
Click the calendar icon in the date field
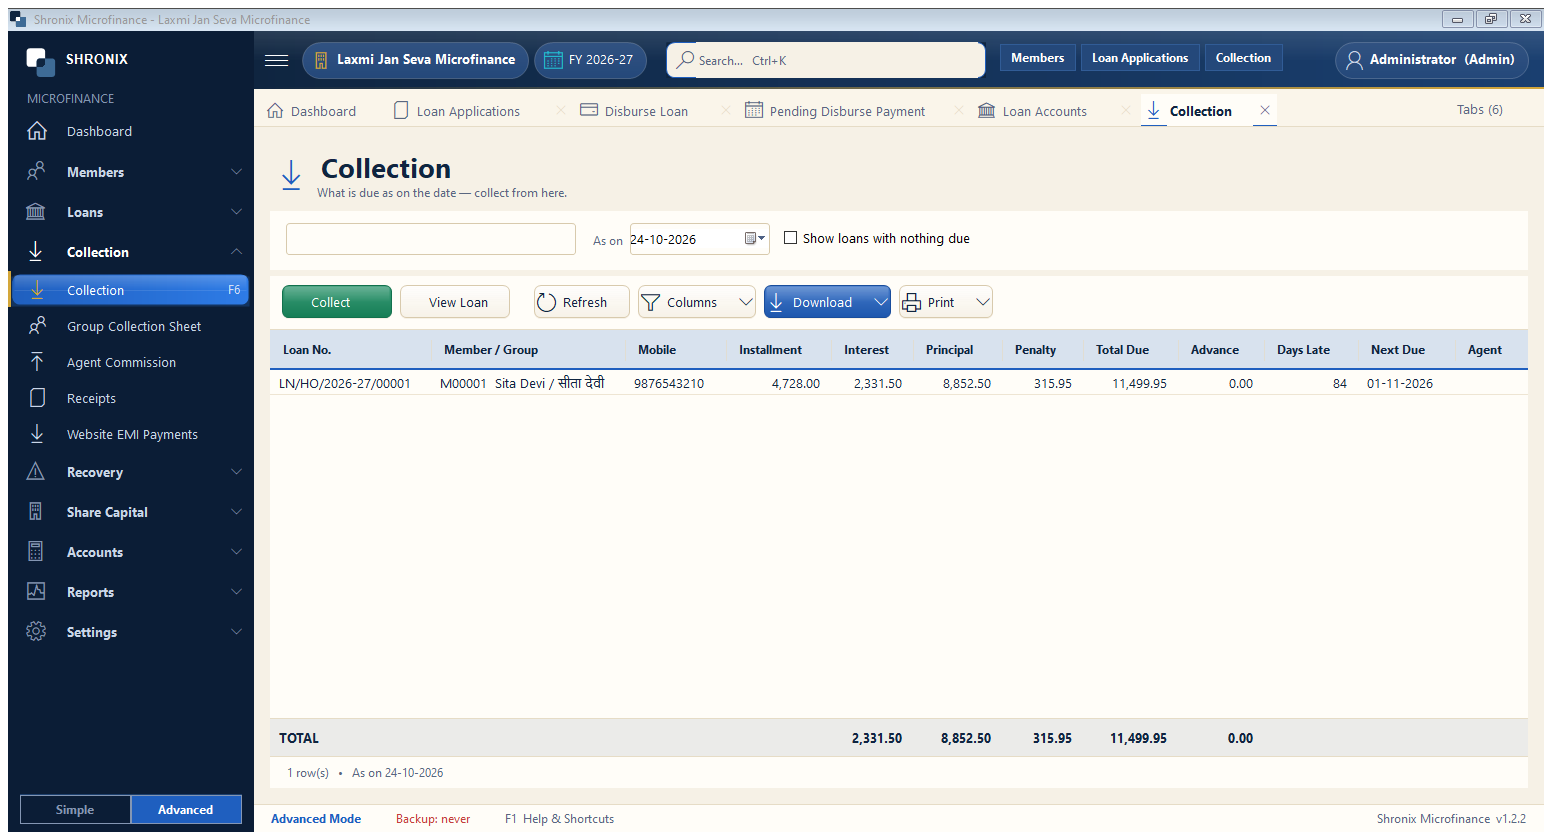click(754, 239)
